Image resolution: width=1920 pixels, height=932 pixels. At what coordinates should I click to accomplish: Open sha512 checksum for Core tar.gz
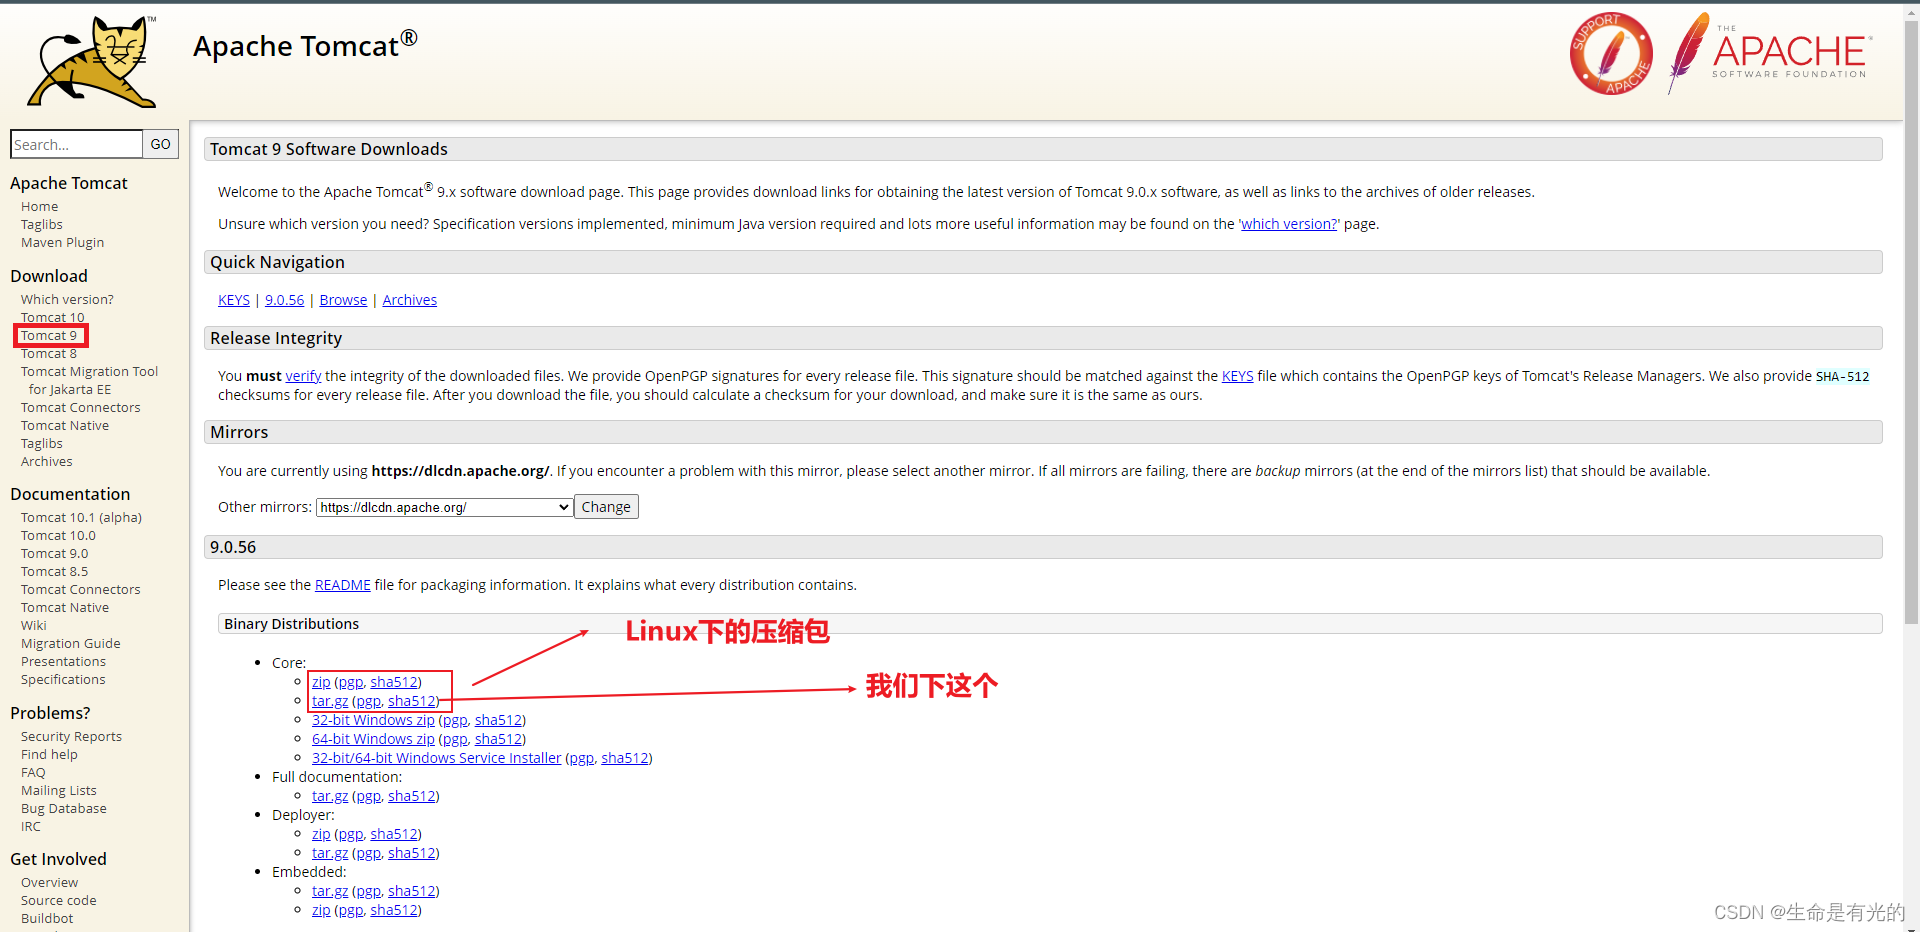click(412, 701)
